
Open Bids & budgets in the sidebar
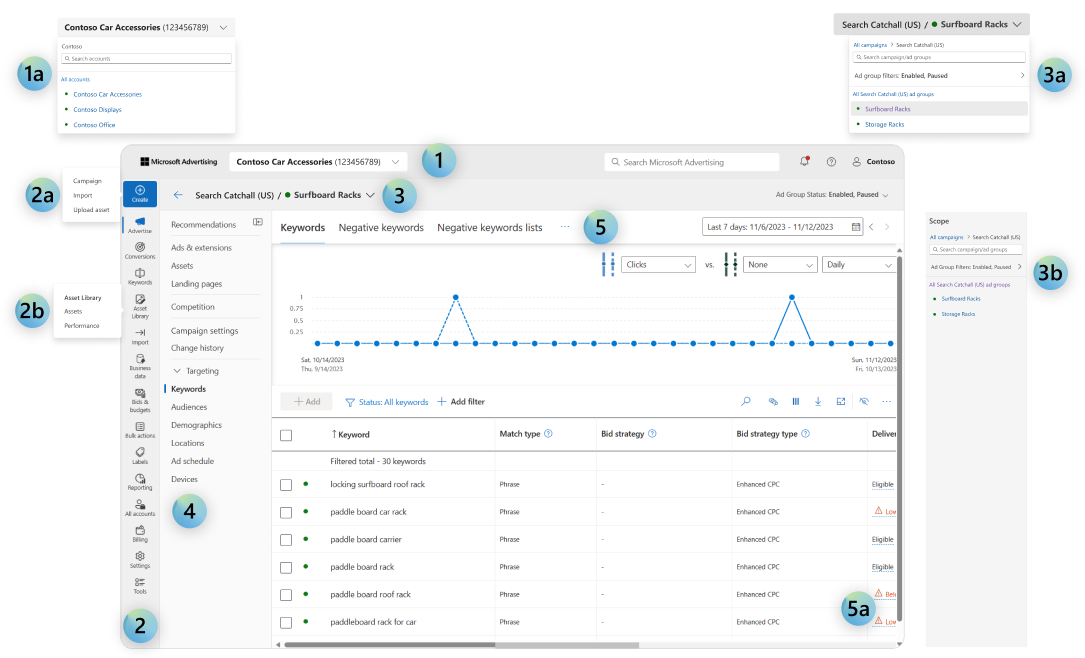point(140,401)
